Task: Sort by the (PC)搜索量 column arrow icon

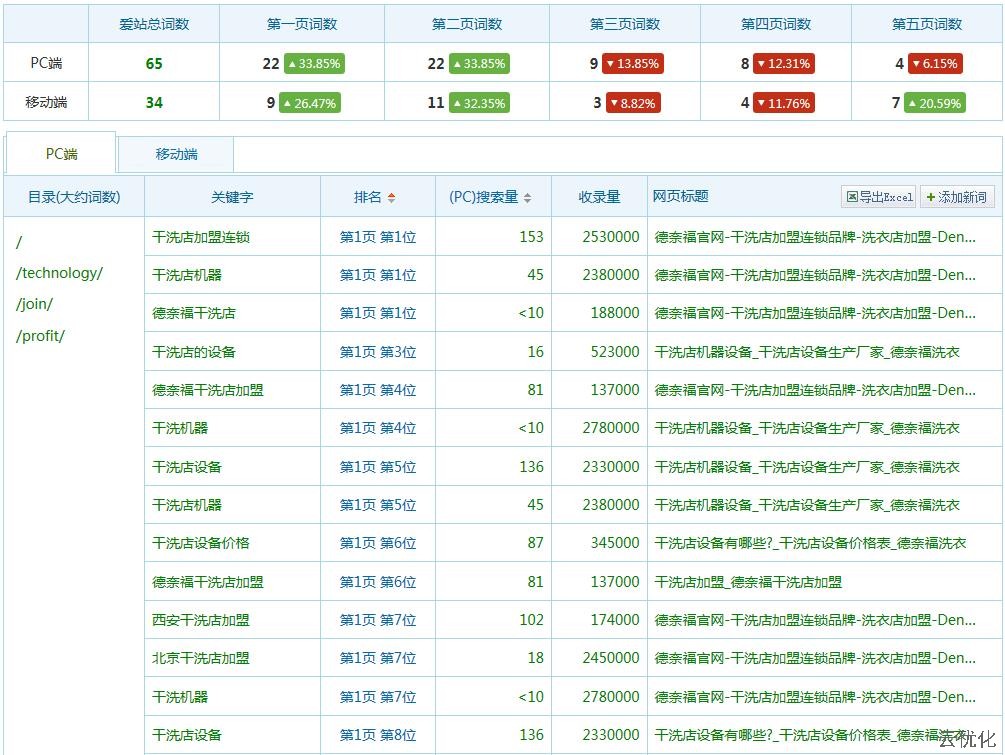Action: point(527,198)
